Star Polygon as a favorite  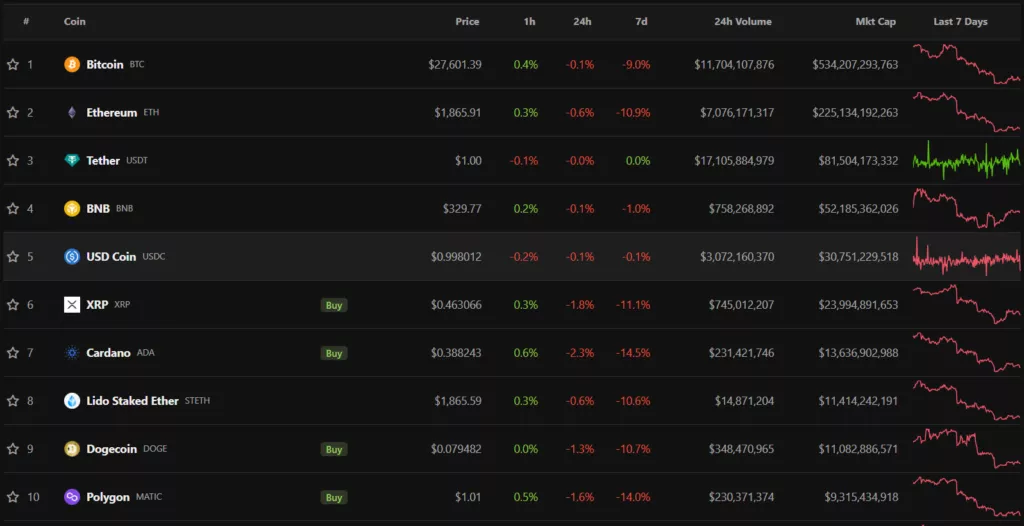[13, 497]
